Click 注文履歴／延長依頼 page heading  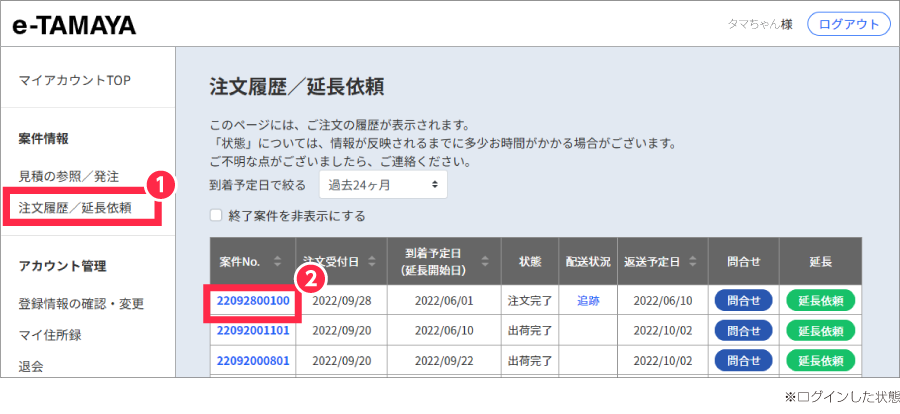coord(297,87)
